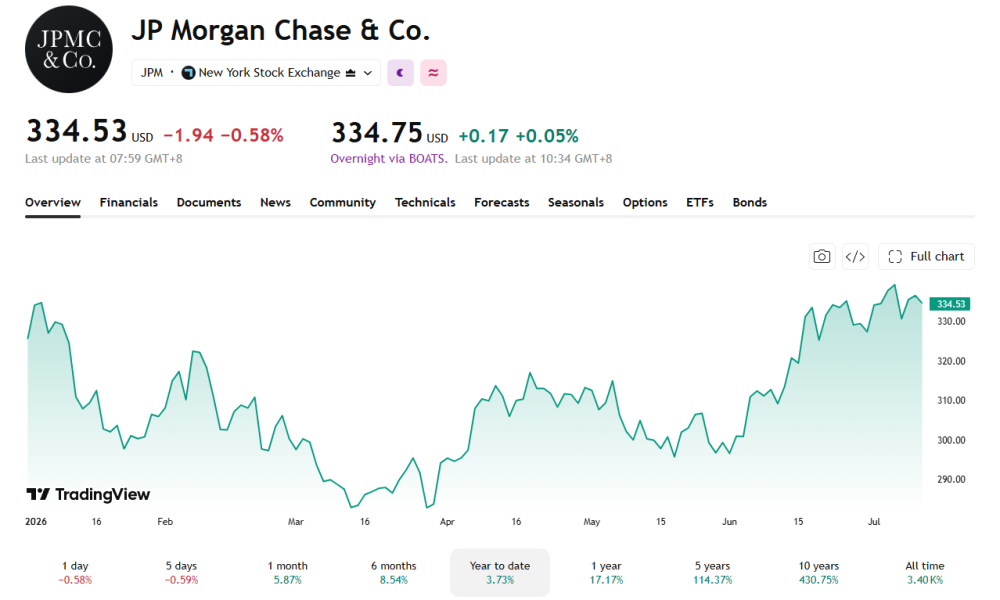Screen dimensions: 1000x600
Task: Click the 334.53 price label on chart axis
Action: coord(950,304)
